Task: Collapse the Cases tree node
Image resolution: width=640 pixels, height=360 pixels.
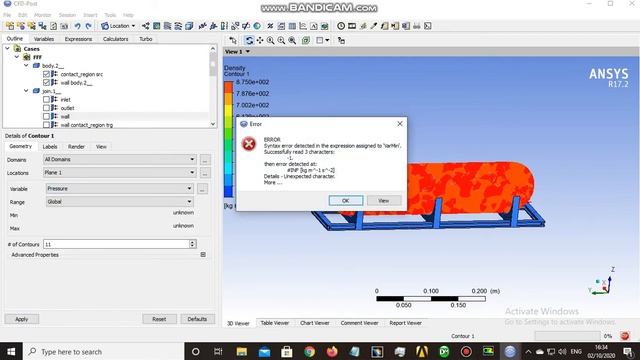Action: click(7, 49)
